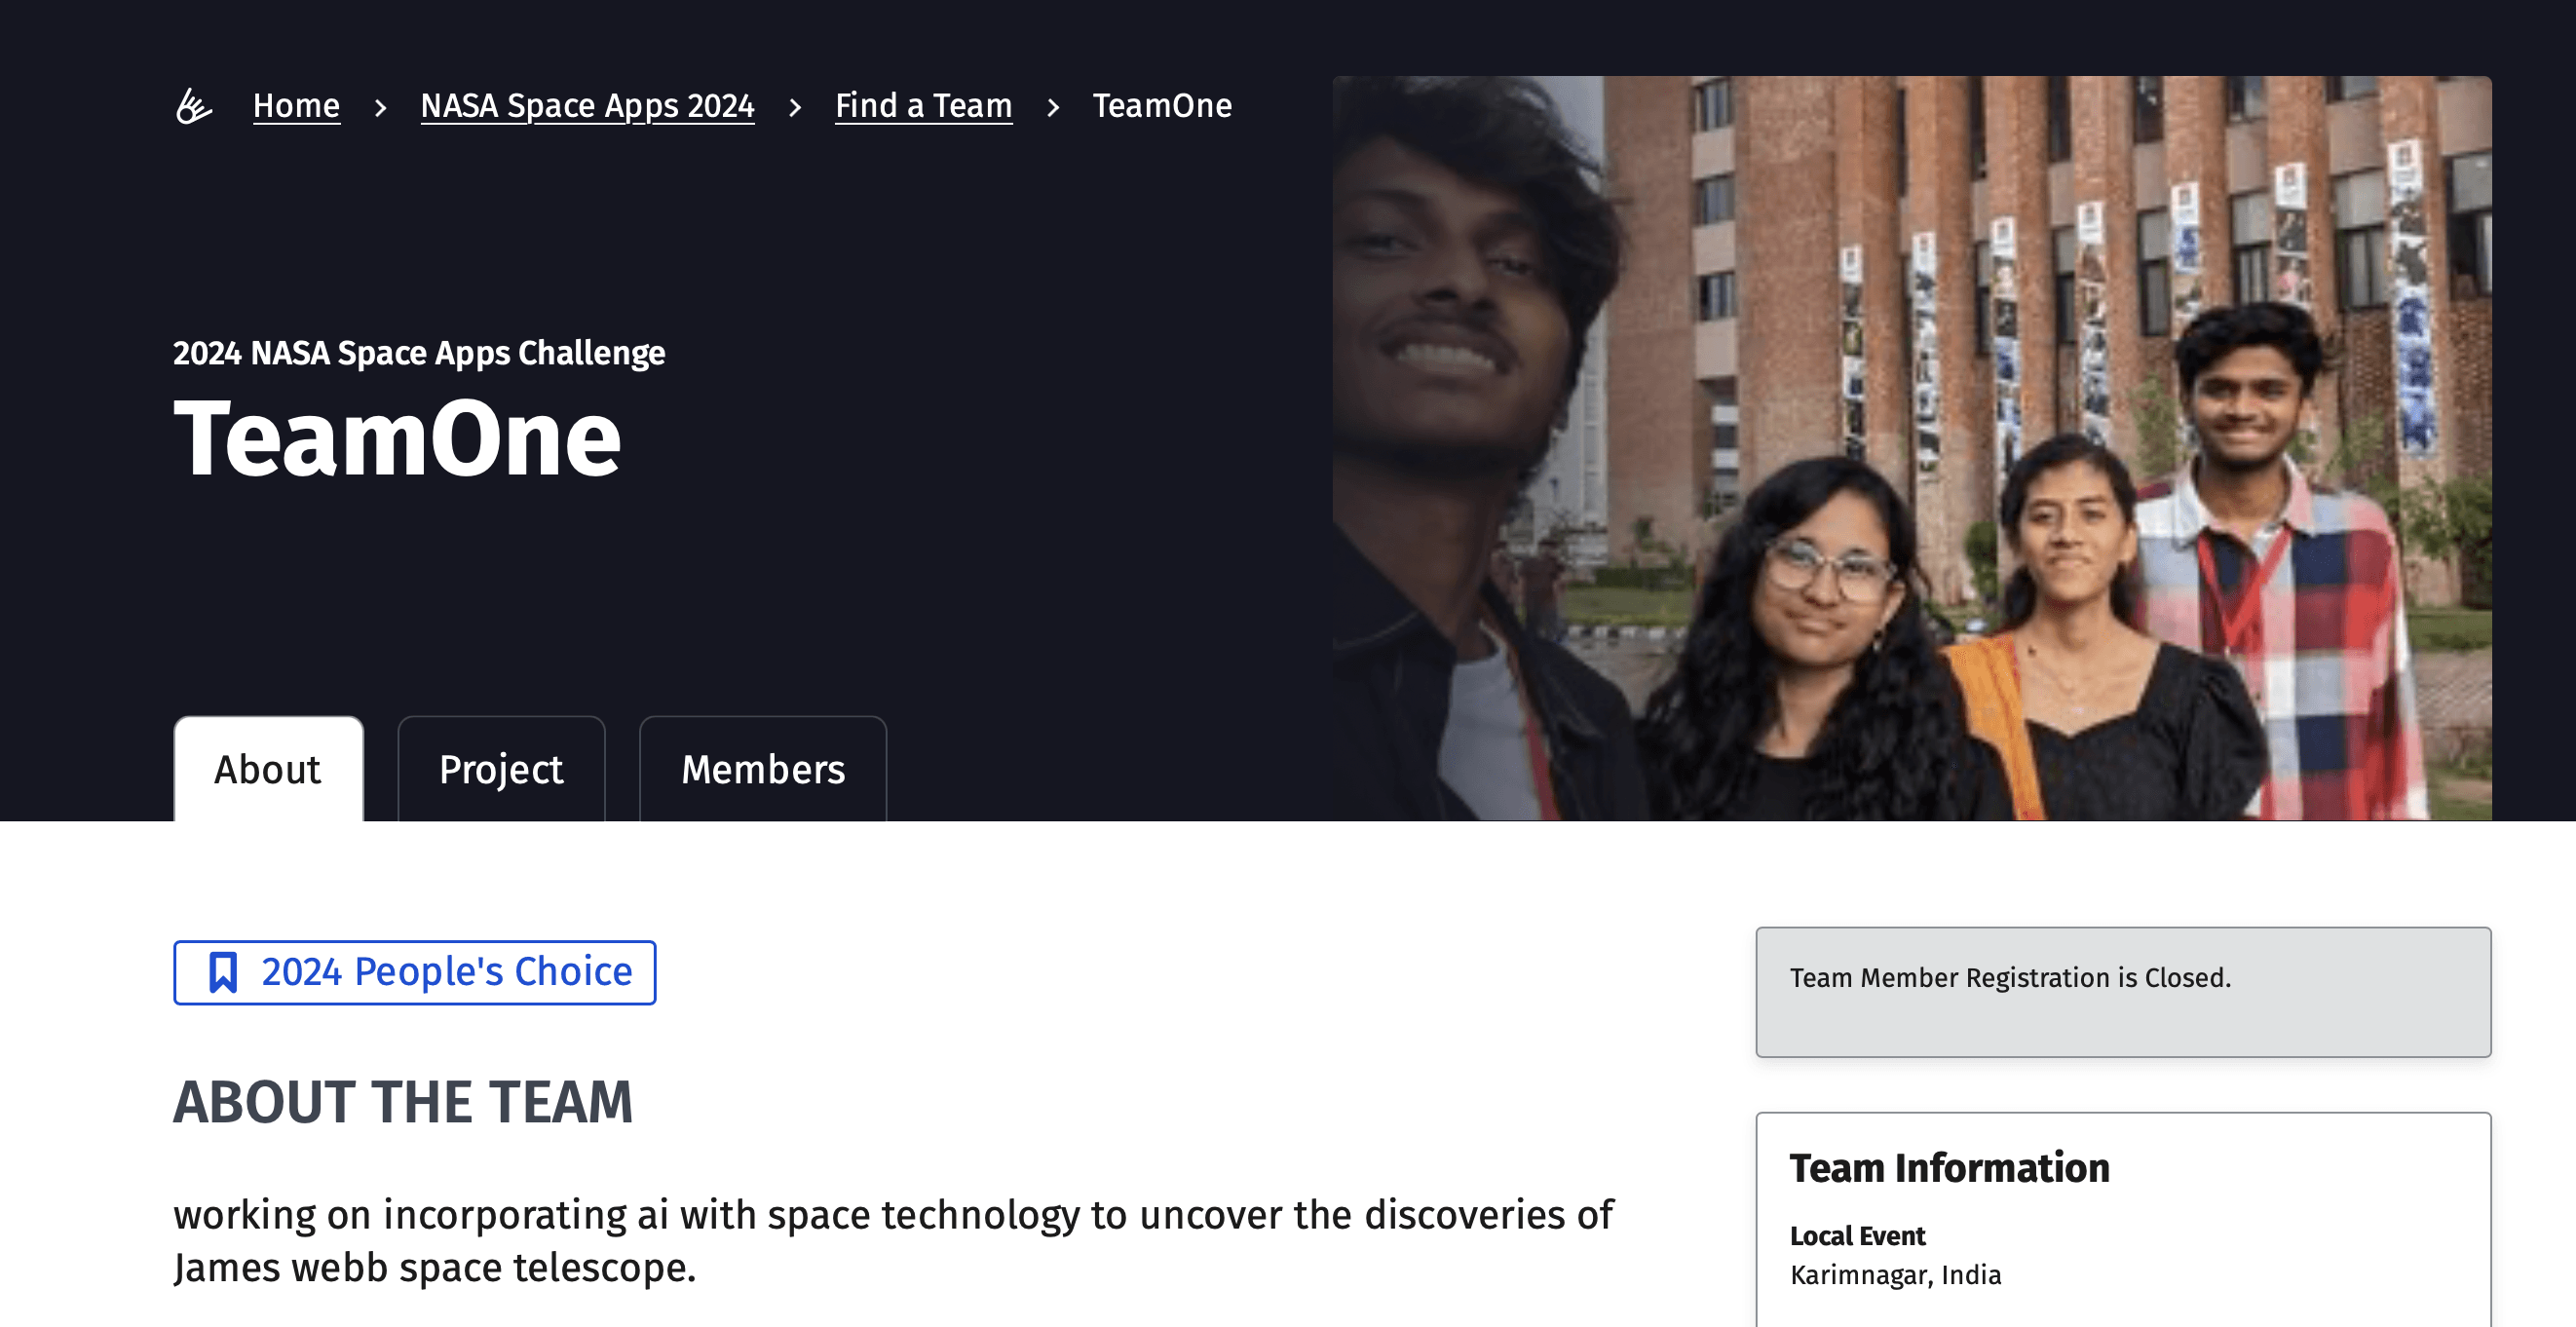Open the NASA Space Apps 2024 breadcrumb link
This screenshot has width=2576, height=1327.
tap(587, 105)
